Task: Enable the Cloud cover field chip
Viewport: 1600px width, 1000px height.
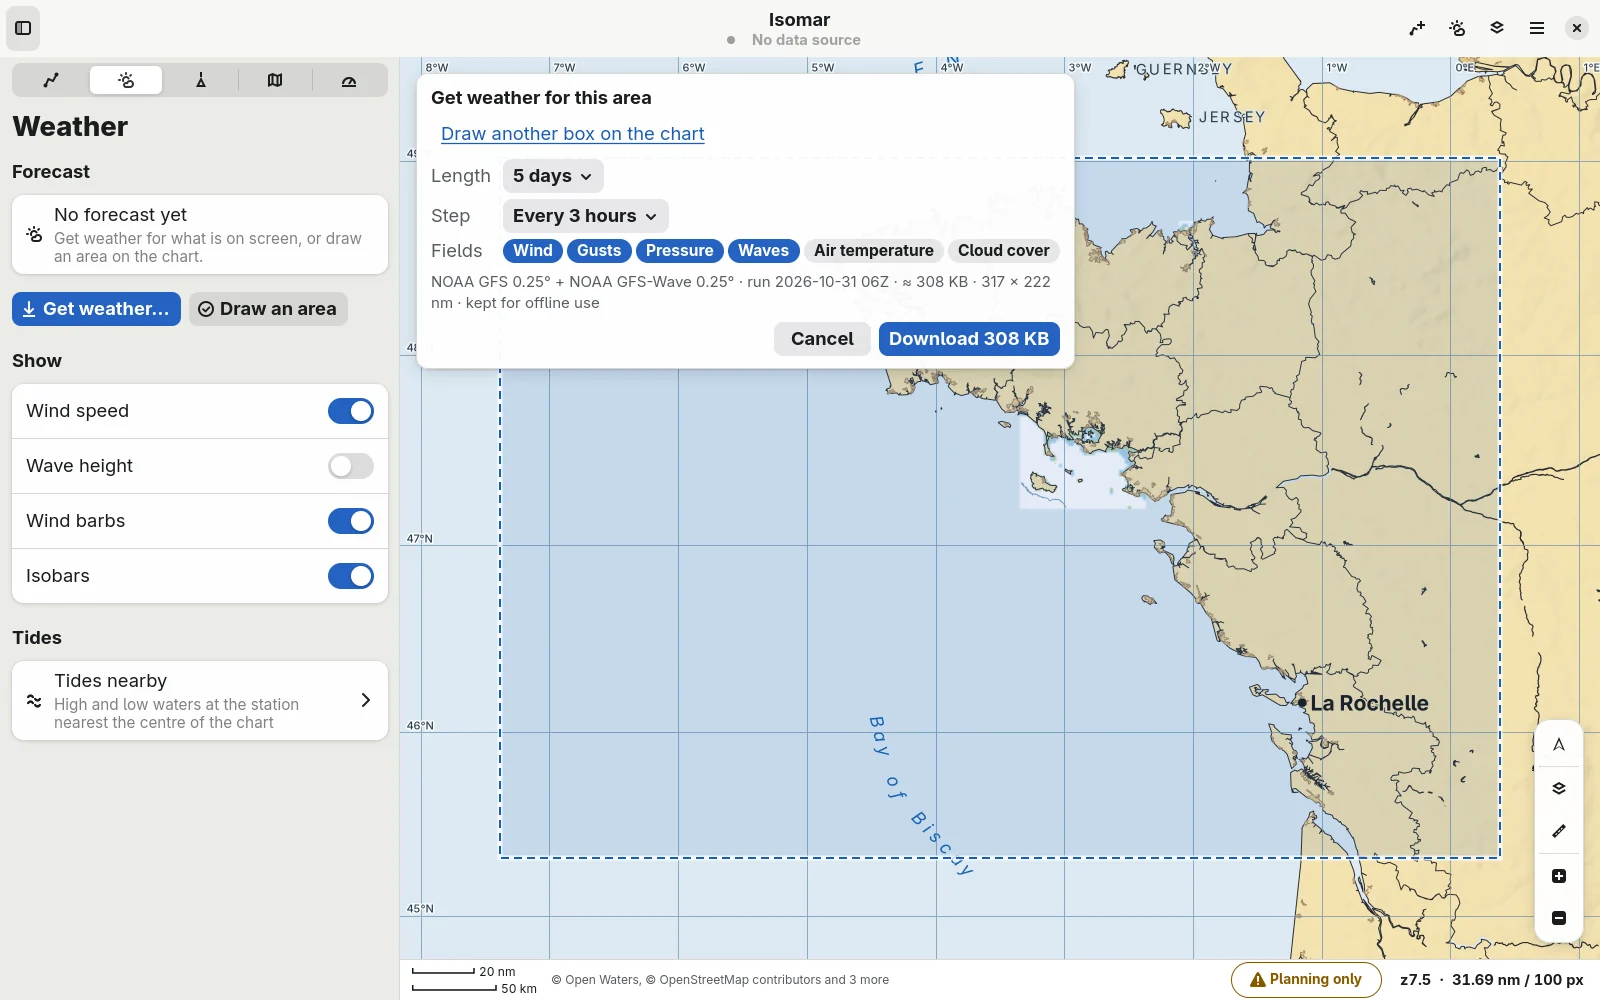Action: [x=1004, y=251]
